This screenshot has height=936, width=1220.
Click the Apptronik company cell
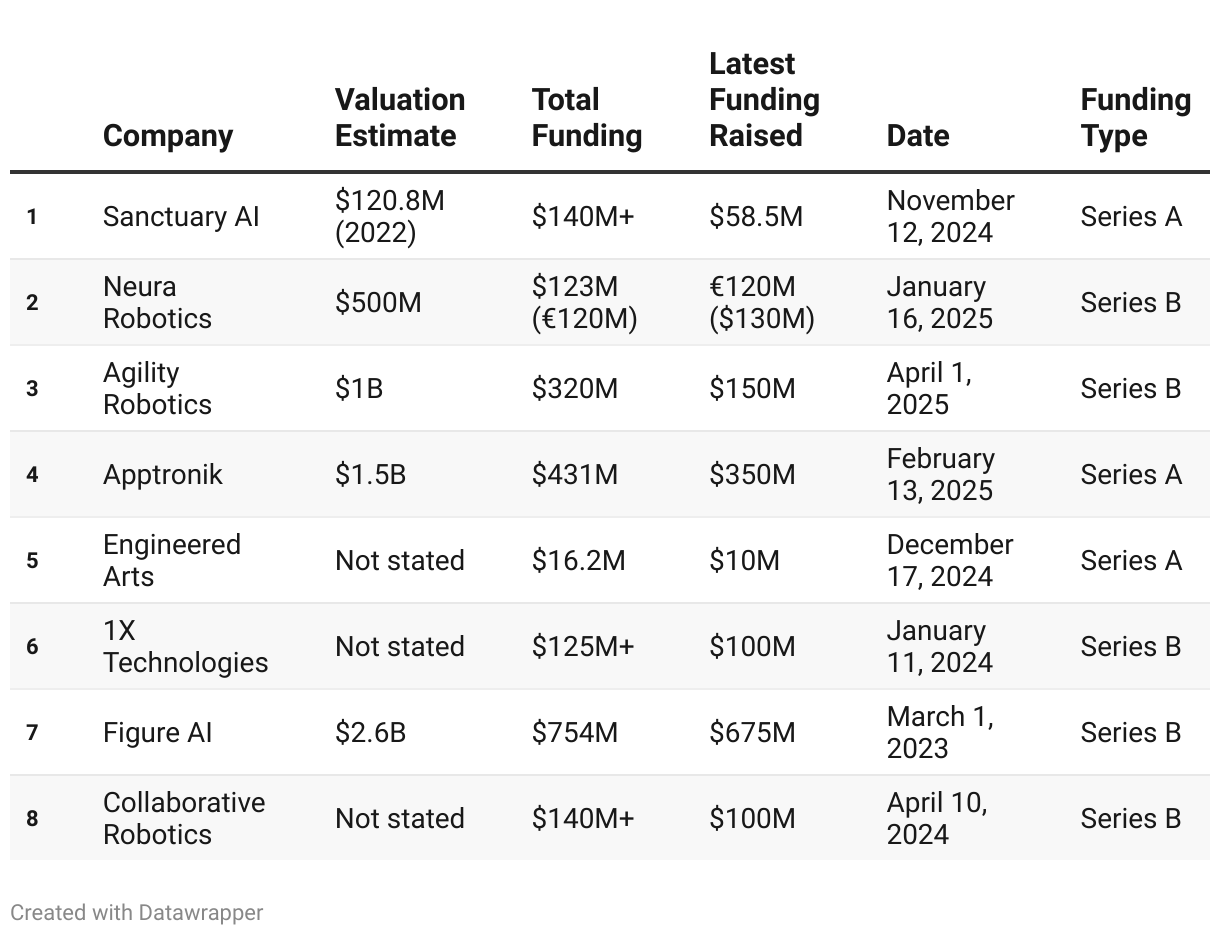(x=163, y=474)
